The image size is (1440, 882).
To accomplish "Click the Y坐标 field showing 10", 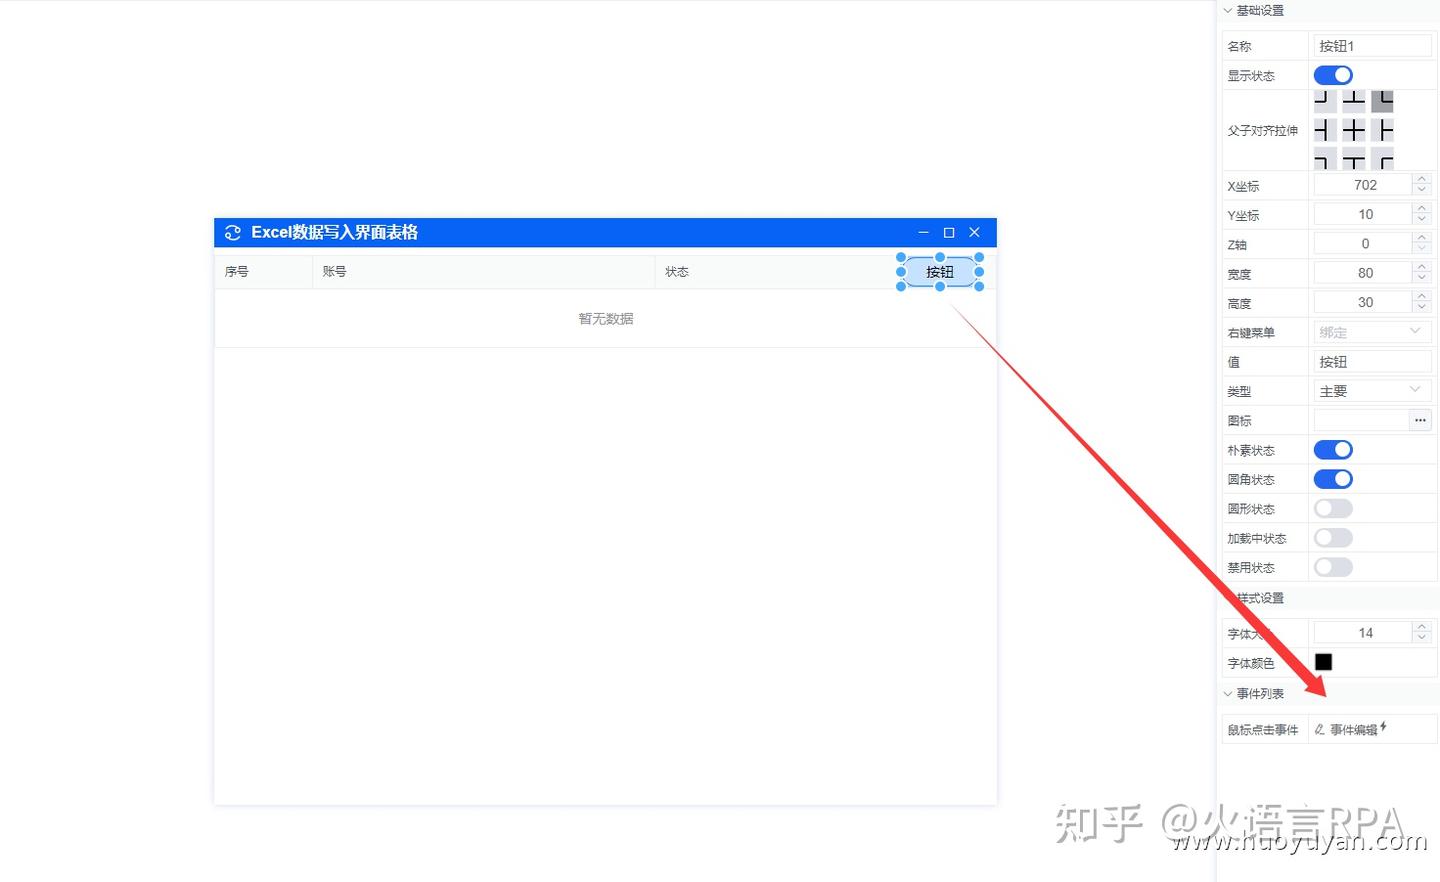I will pos(1363,214).
